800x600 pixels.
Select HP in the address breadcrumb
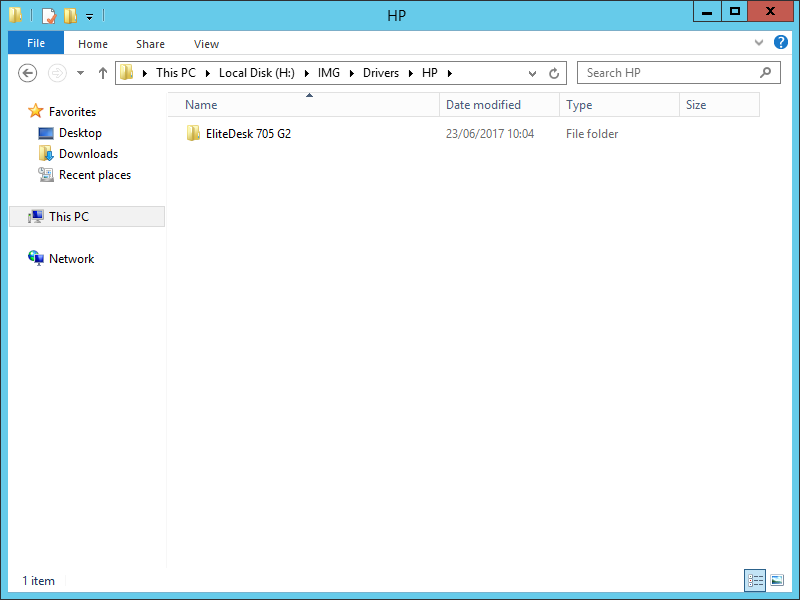click(430, 73)
